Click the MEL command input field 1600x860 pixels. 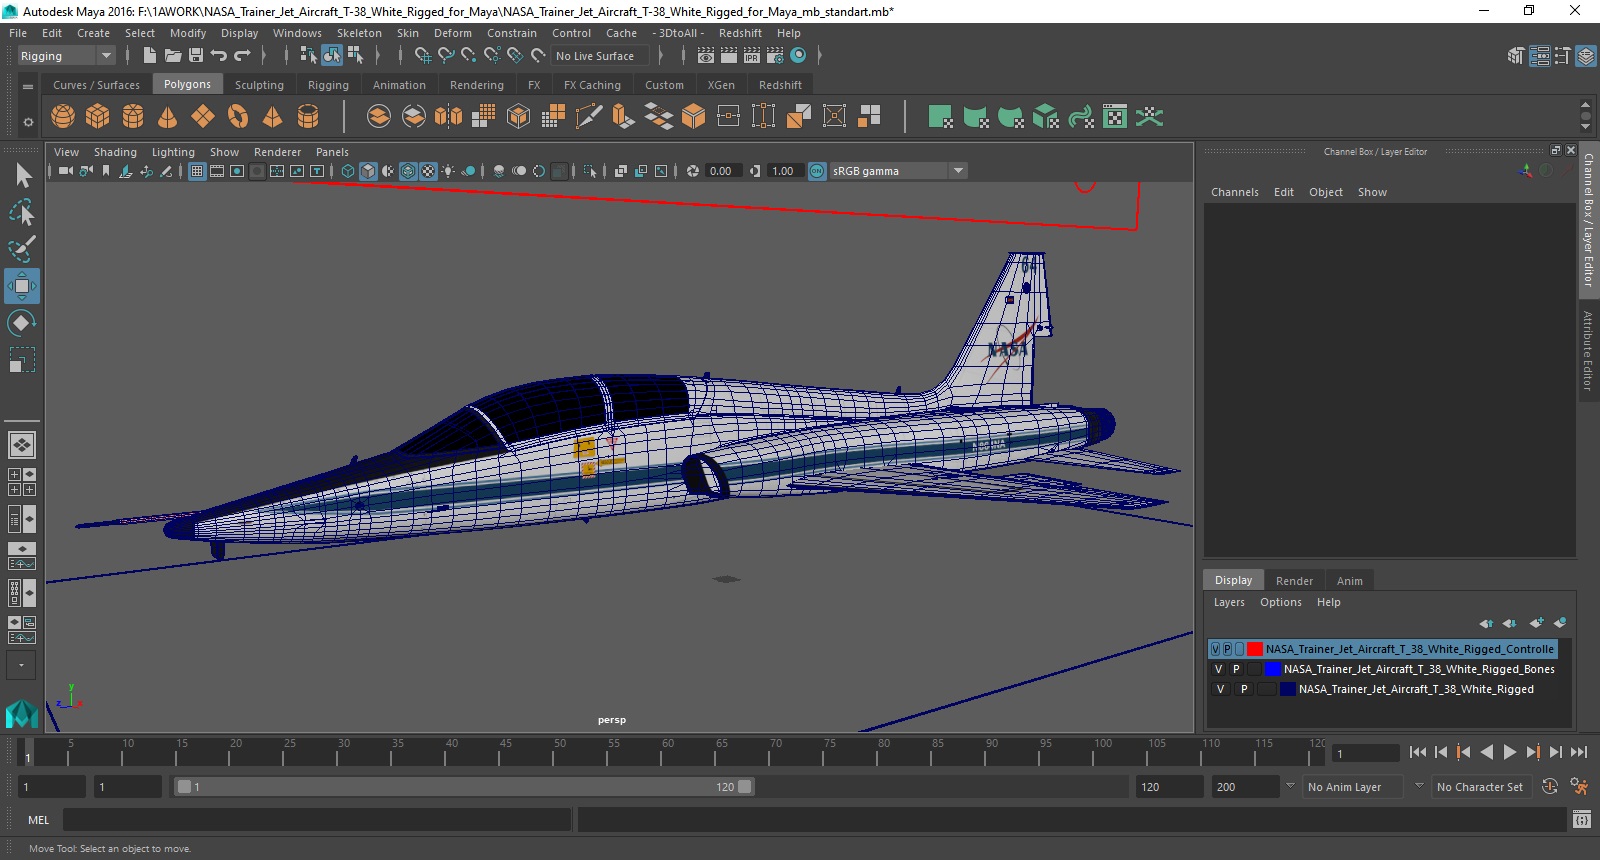coord(317,820)
